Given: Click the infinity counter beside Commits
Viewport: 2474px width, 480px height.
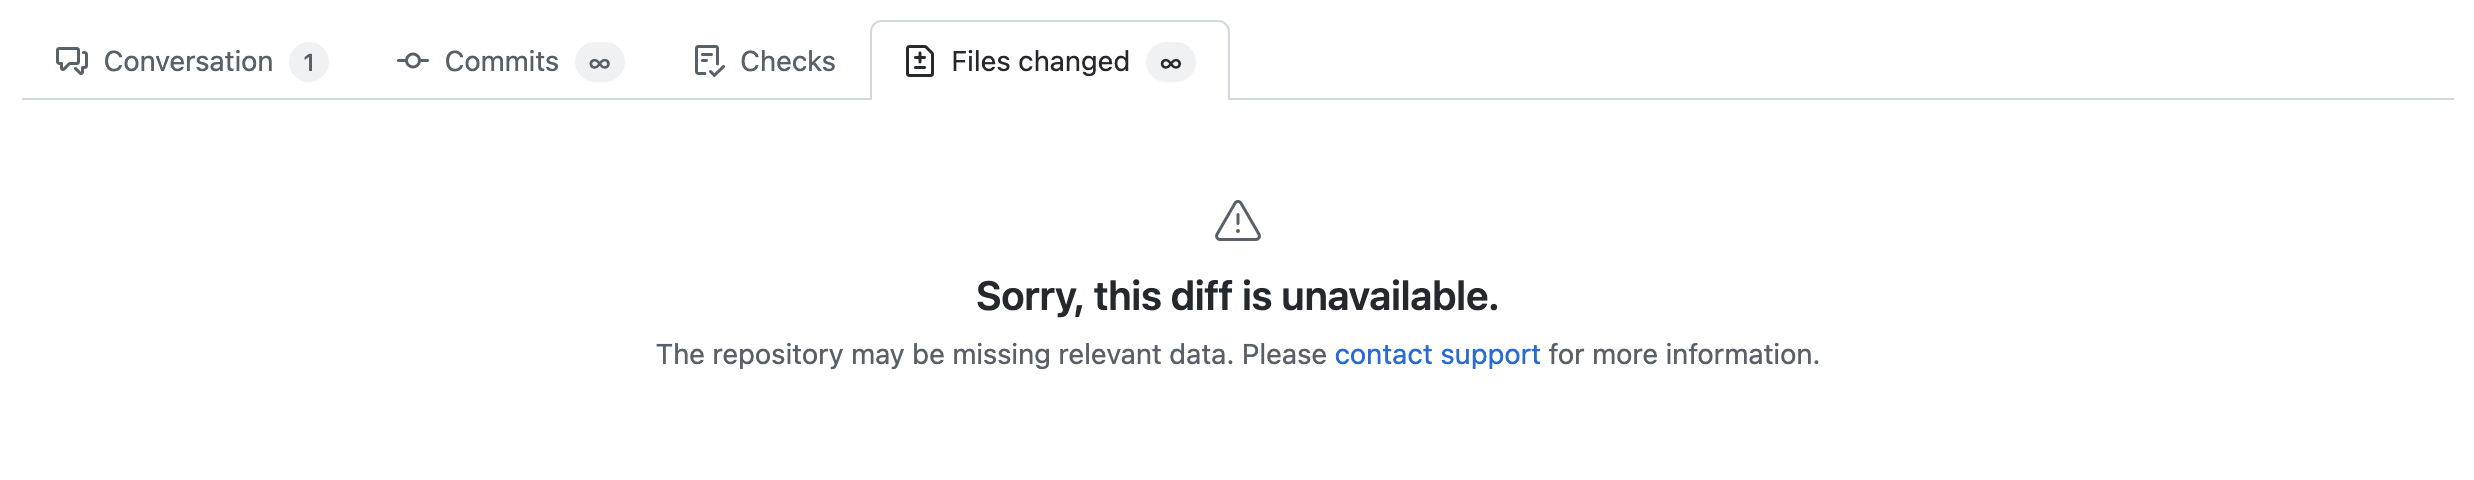Looking at the screenshot, I should (x=599, y=62).
